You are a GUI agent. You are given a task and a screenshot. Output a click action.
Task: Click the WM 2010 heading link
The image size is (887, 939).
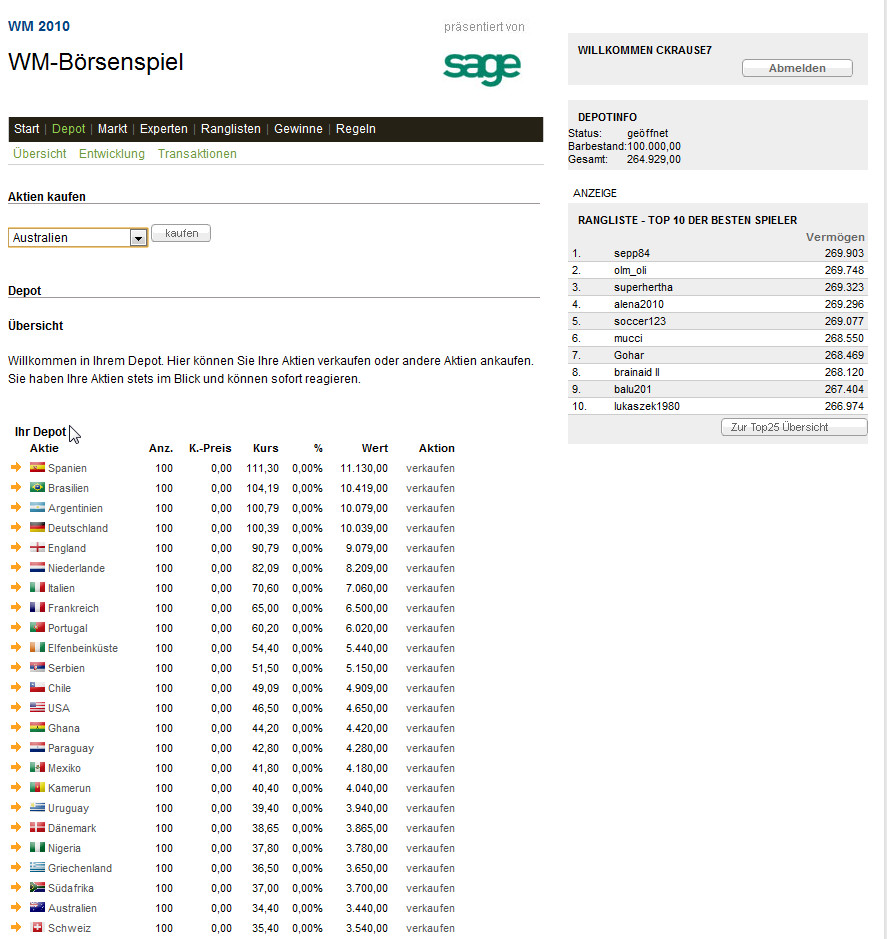tap(39, 26)
